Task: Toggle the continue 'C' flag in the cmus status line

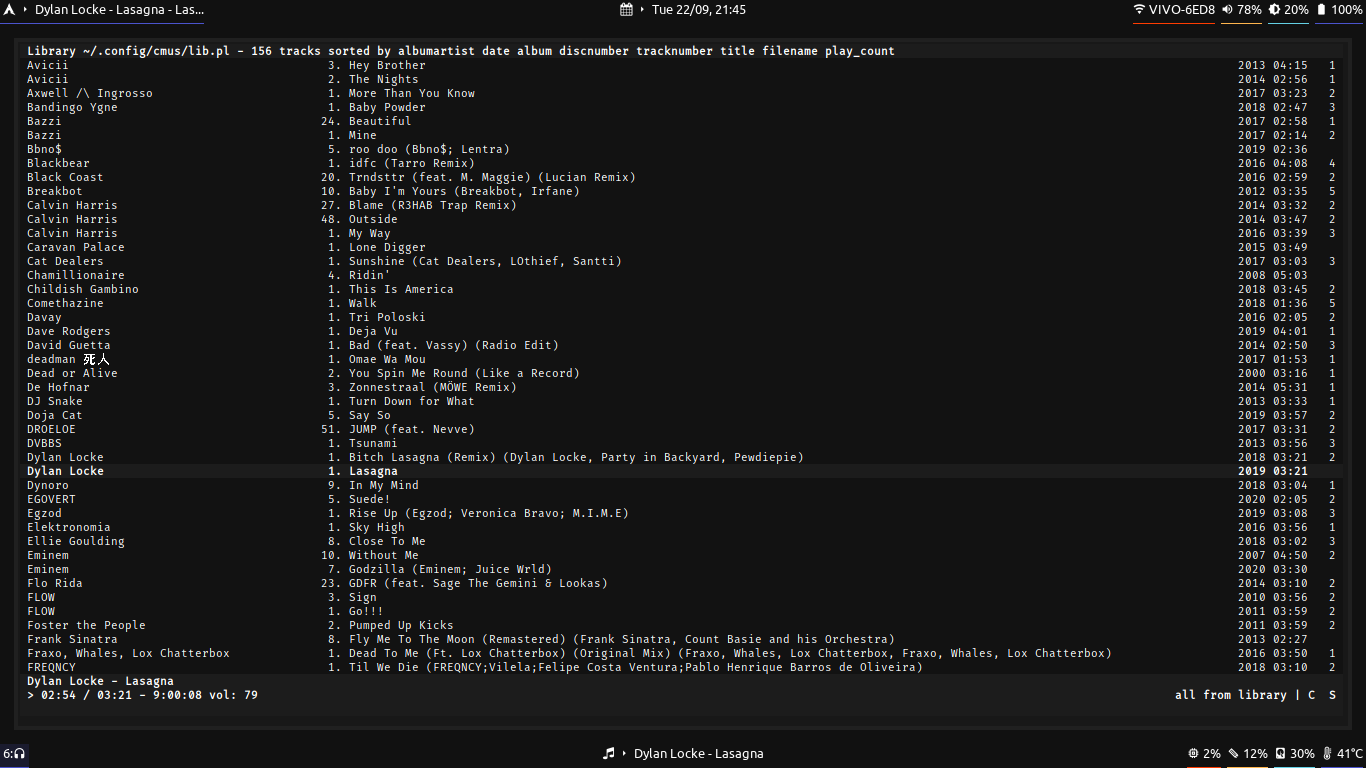Action: 1312,695
